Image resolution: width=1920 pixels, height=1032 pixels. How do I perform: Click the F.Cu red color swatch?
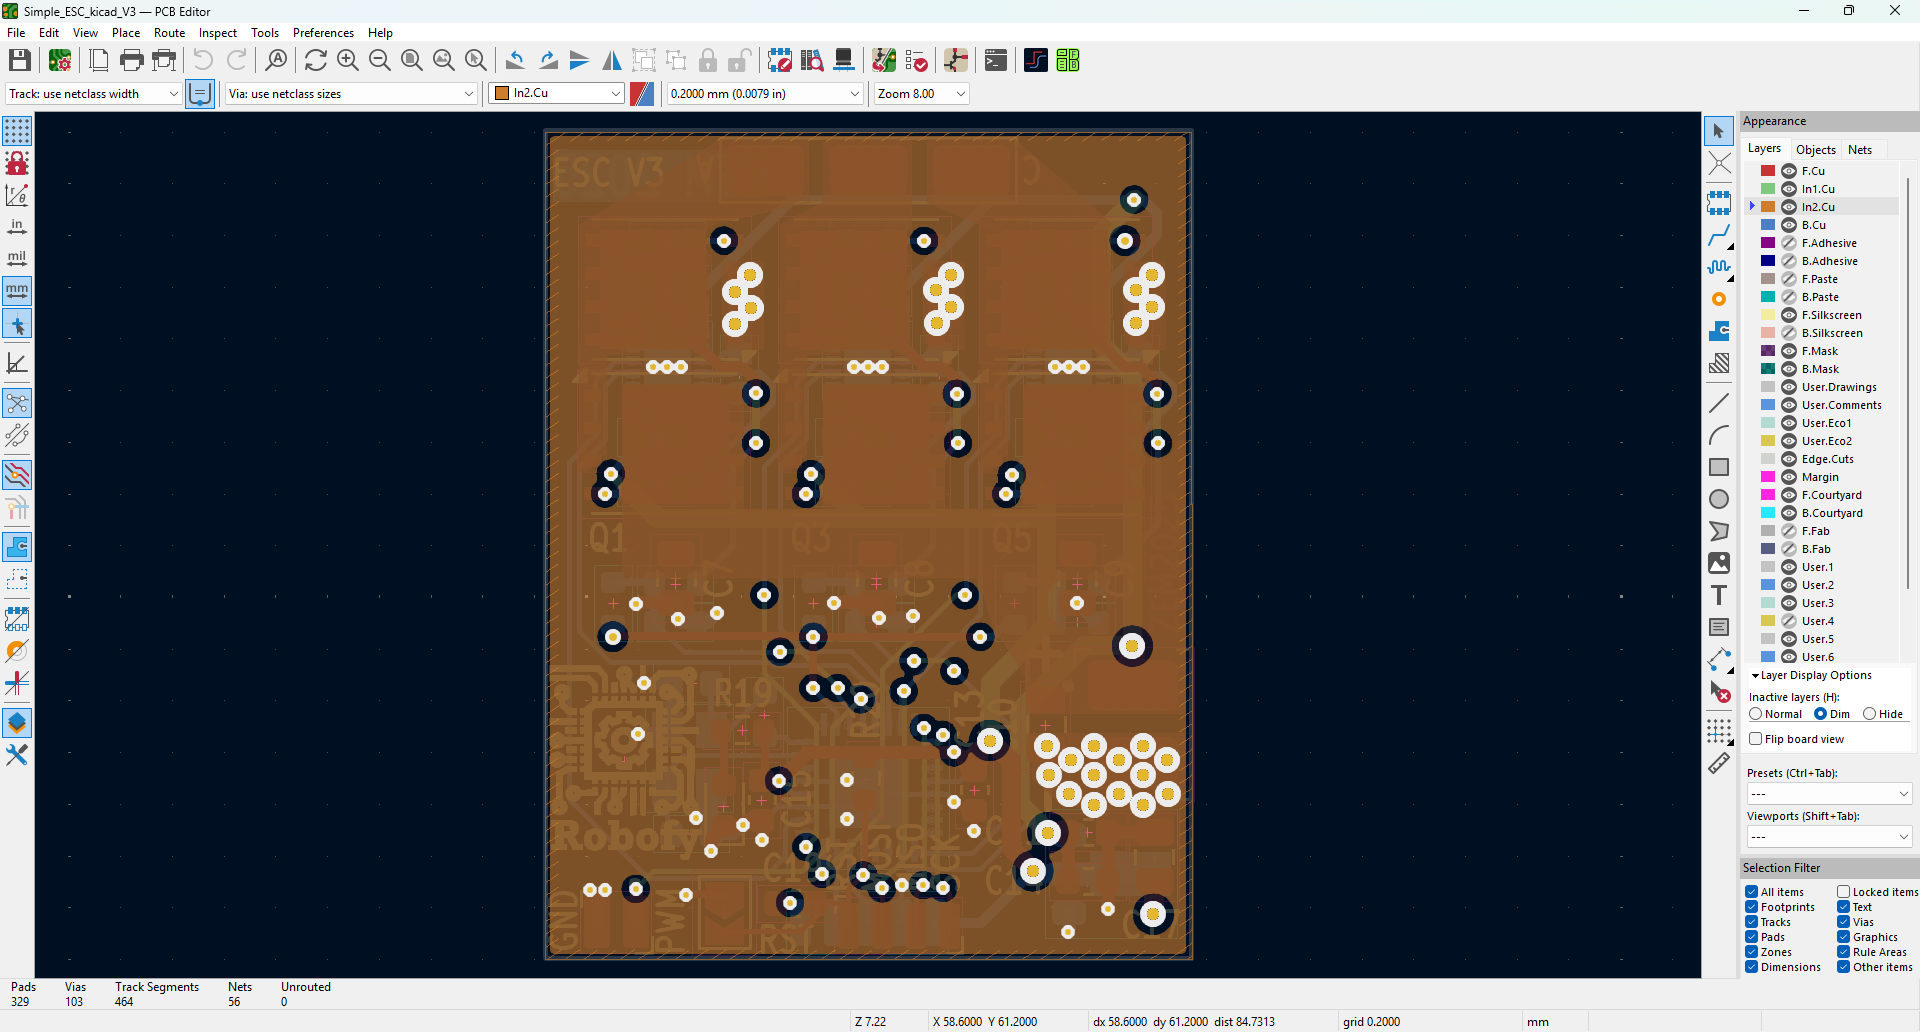(x=1768, y=171)
